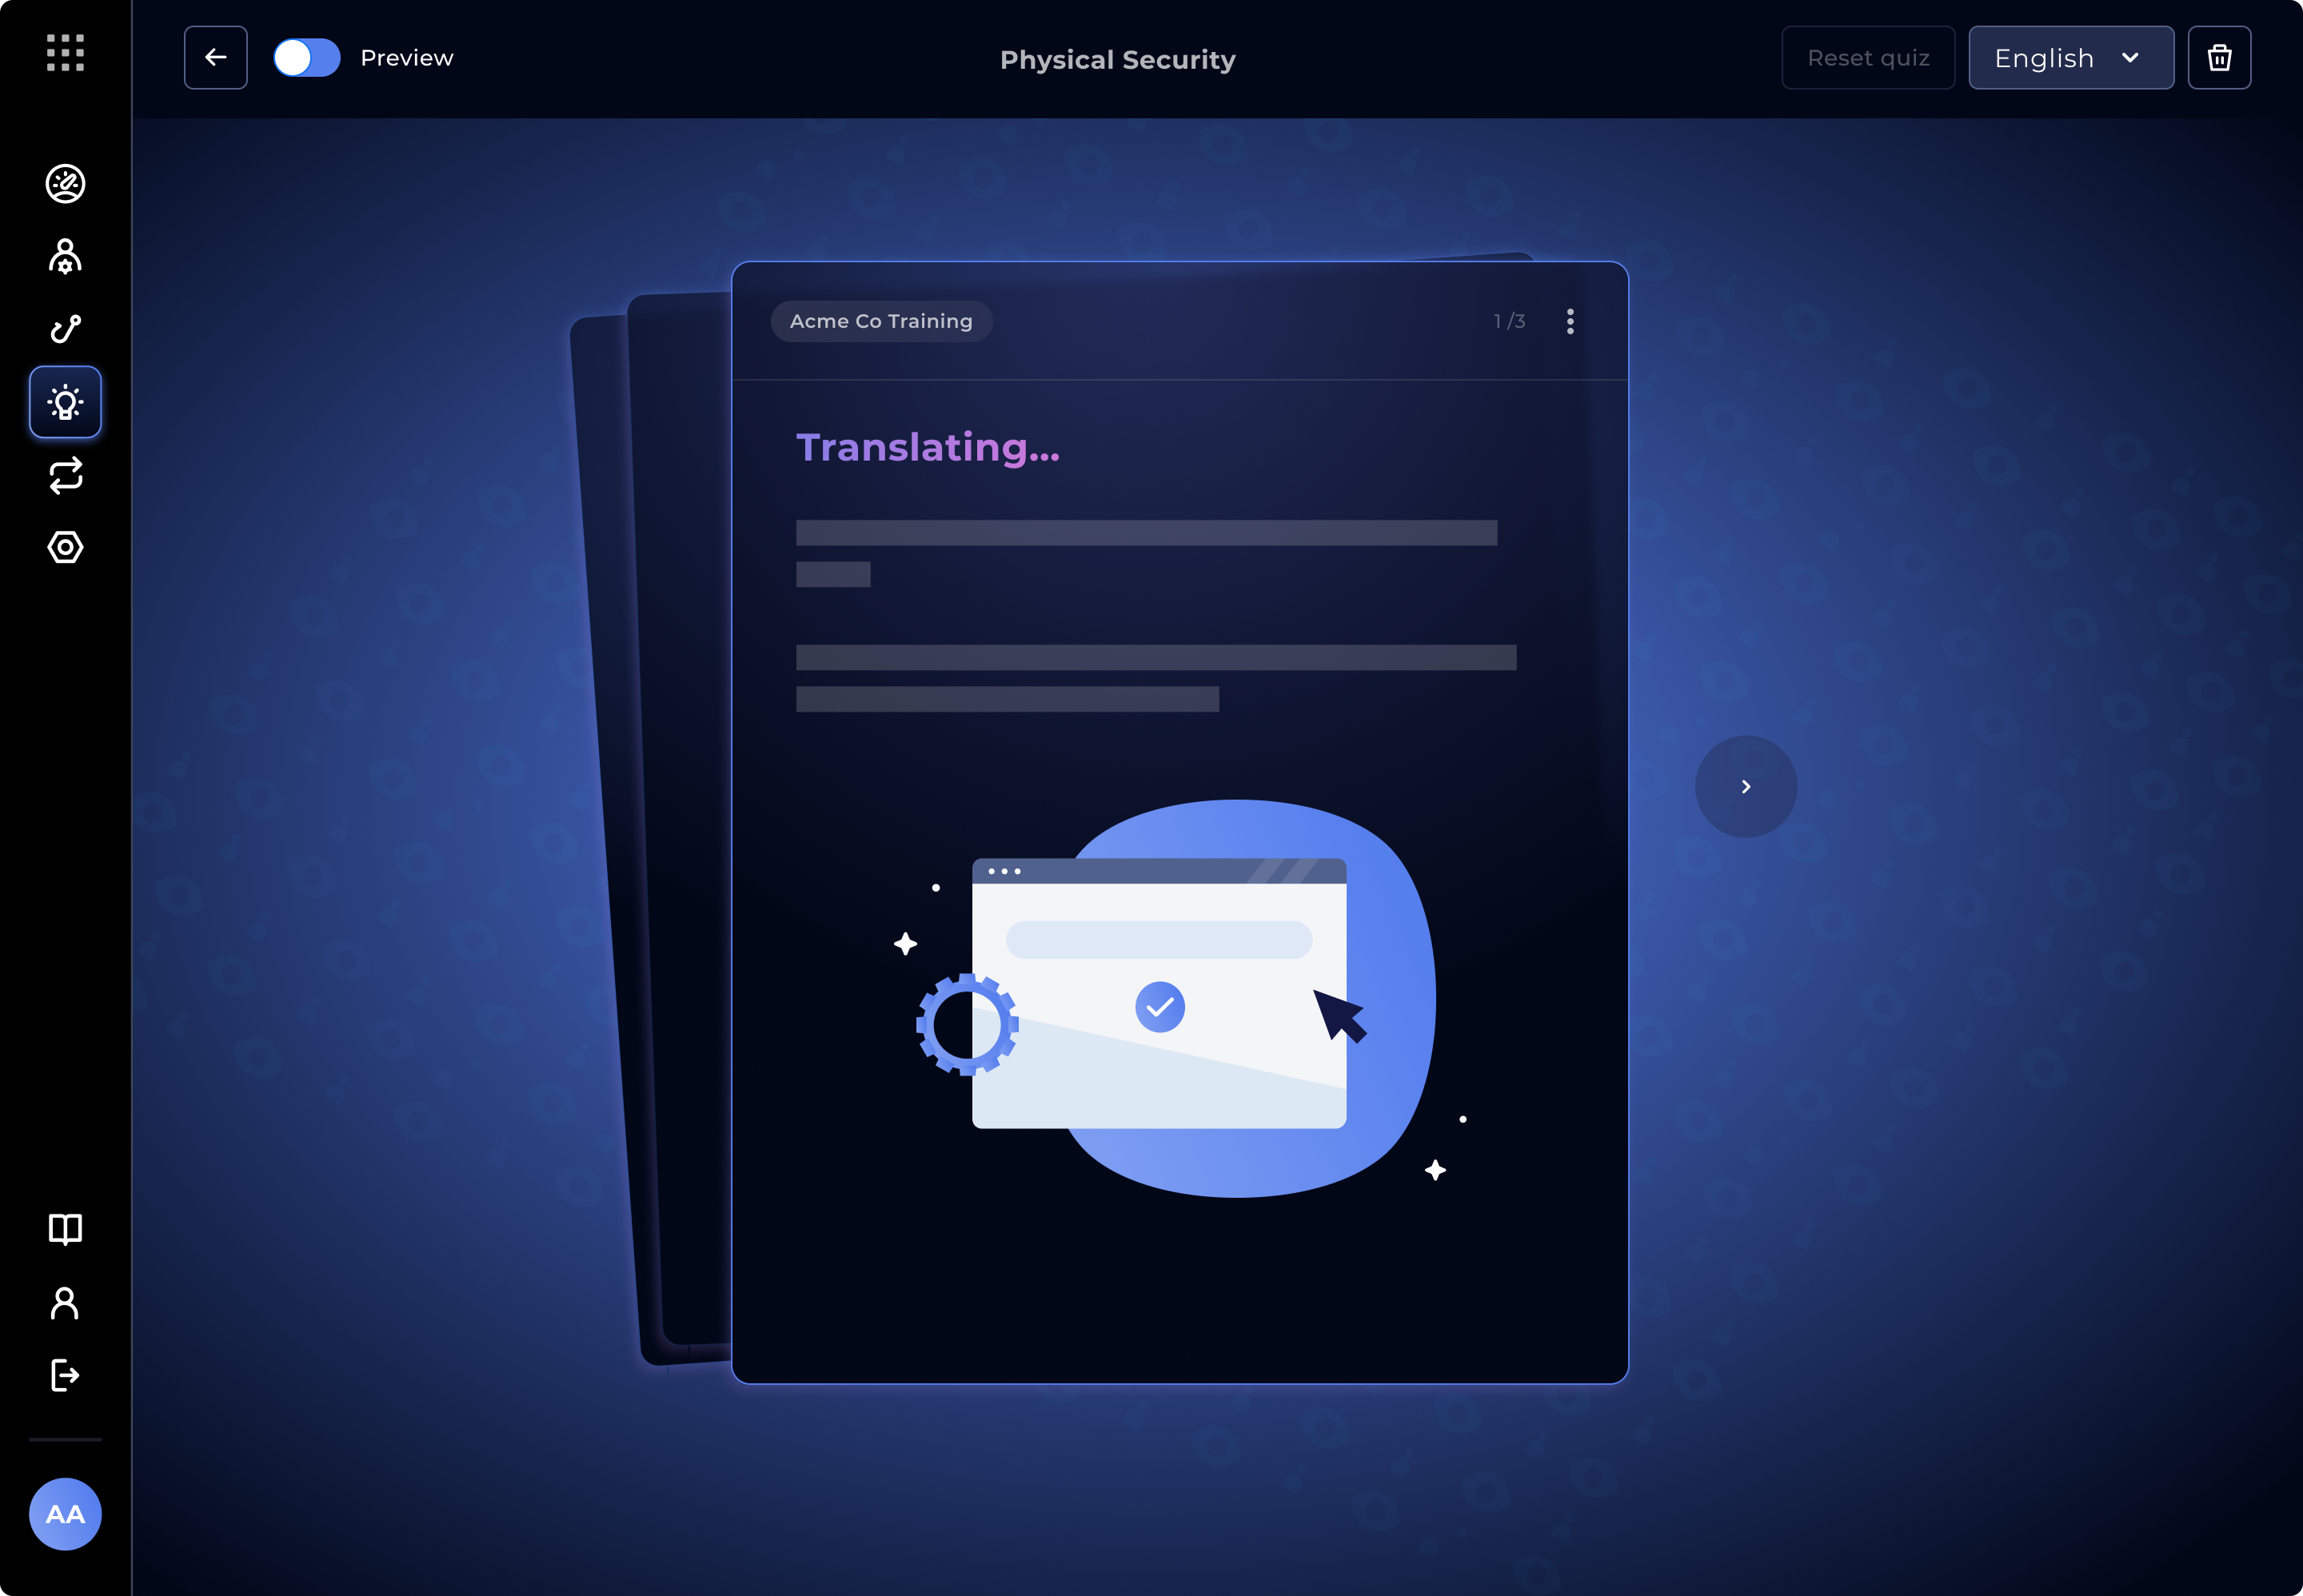Select the lightbulb training sidebar icon

tap(65, 402)
